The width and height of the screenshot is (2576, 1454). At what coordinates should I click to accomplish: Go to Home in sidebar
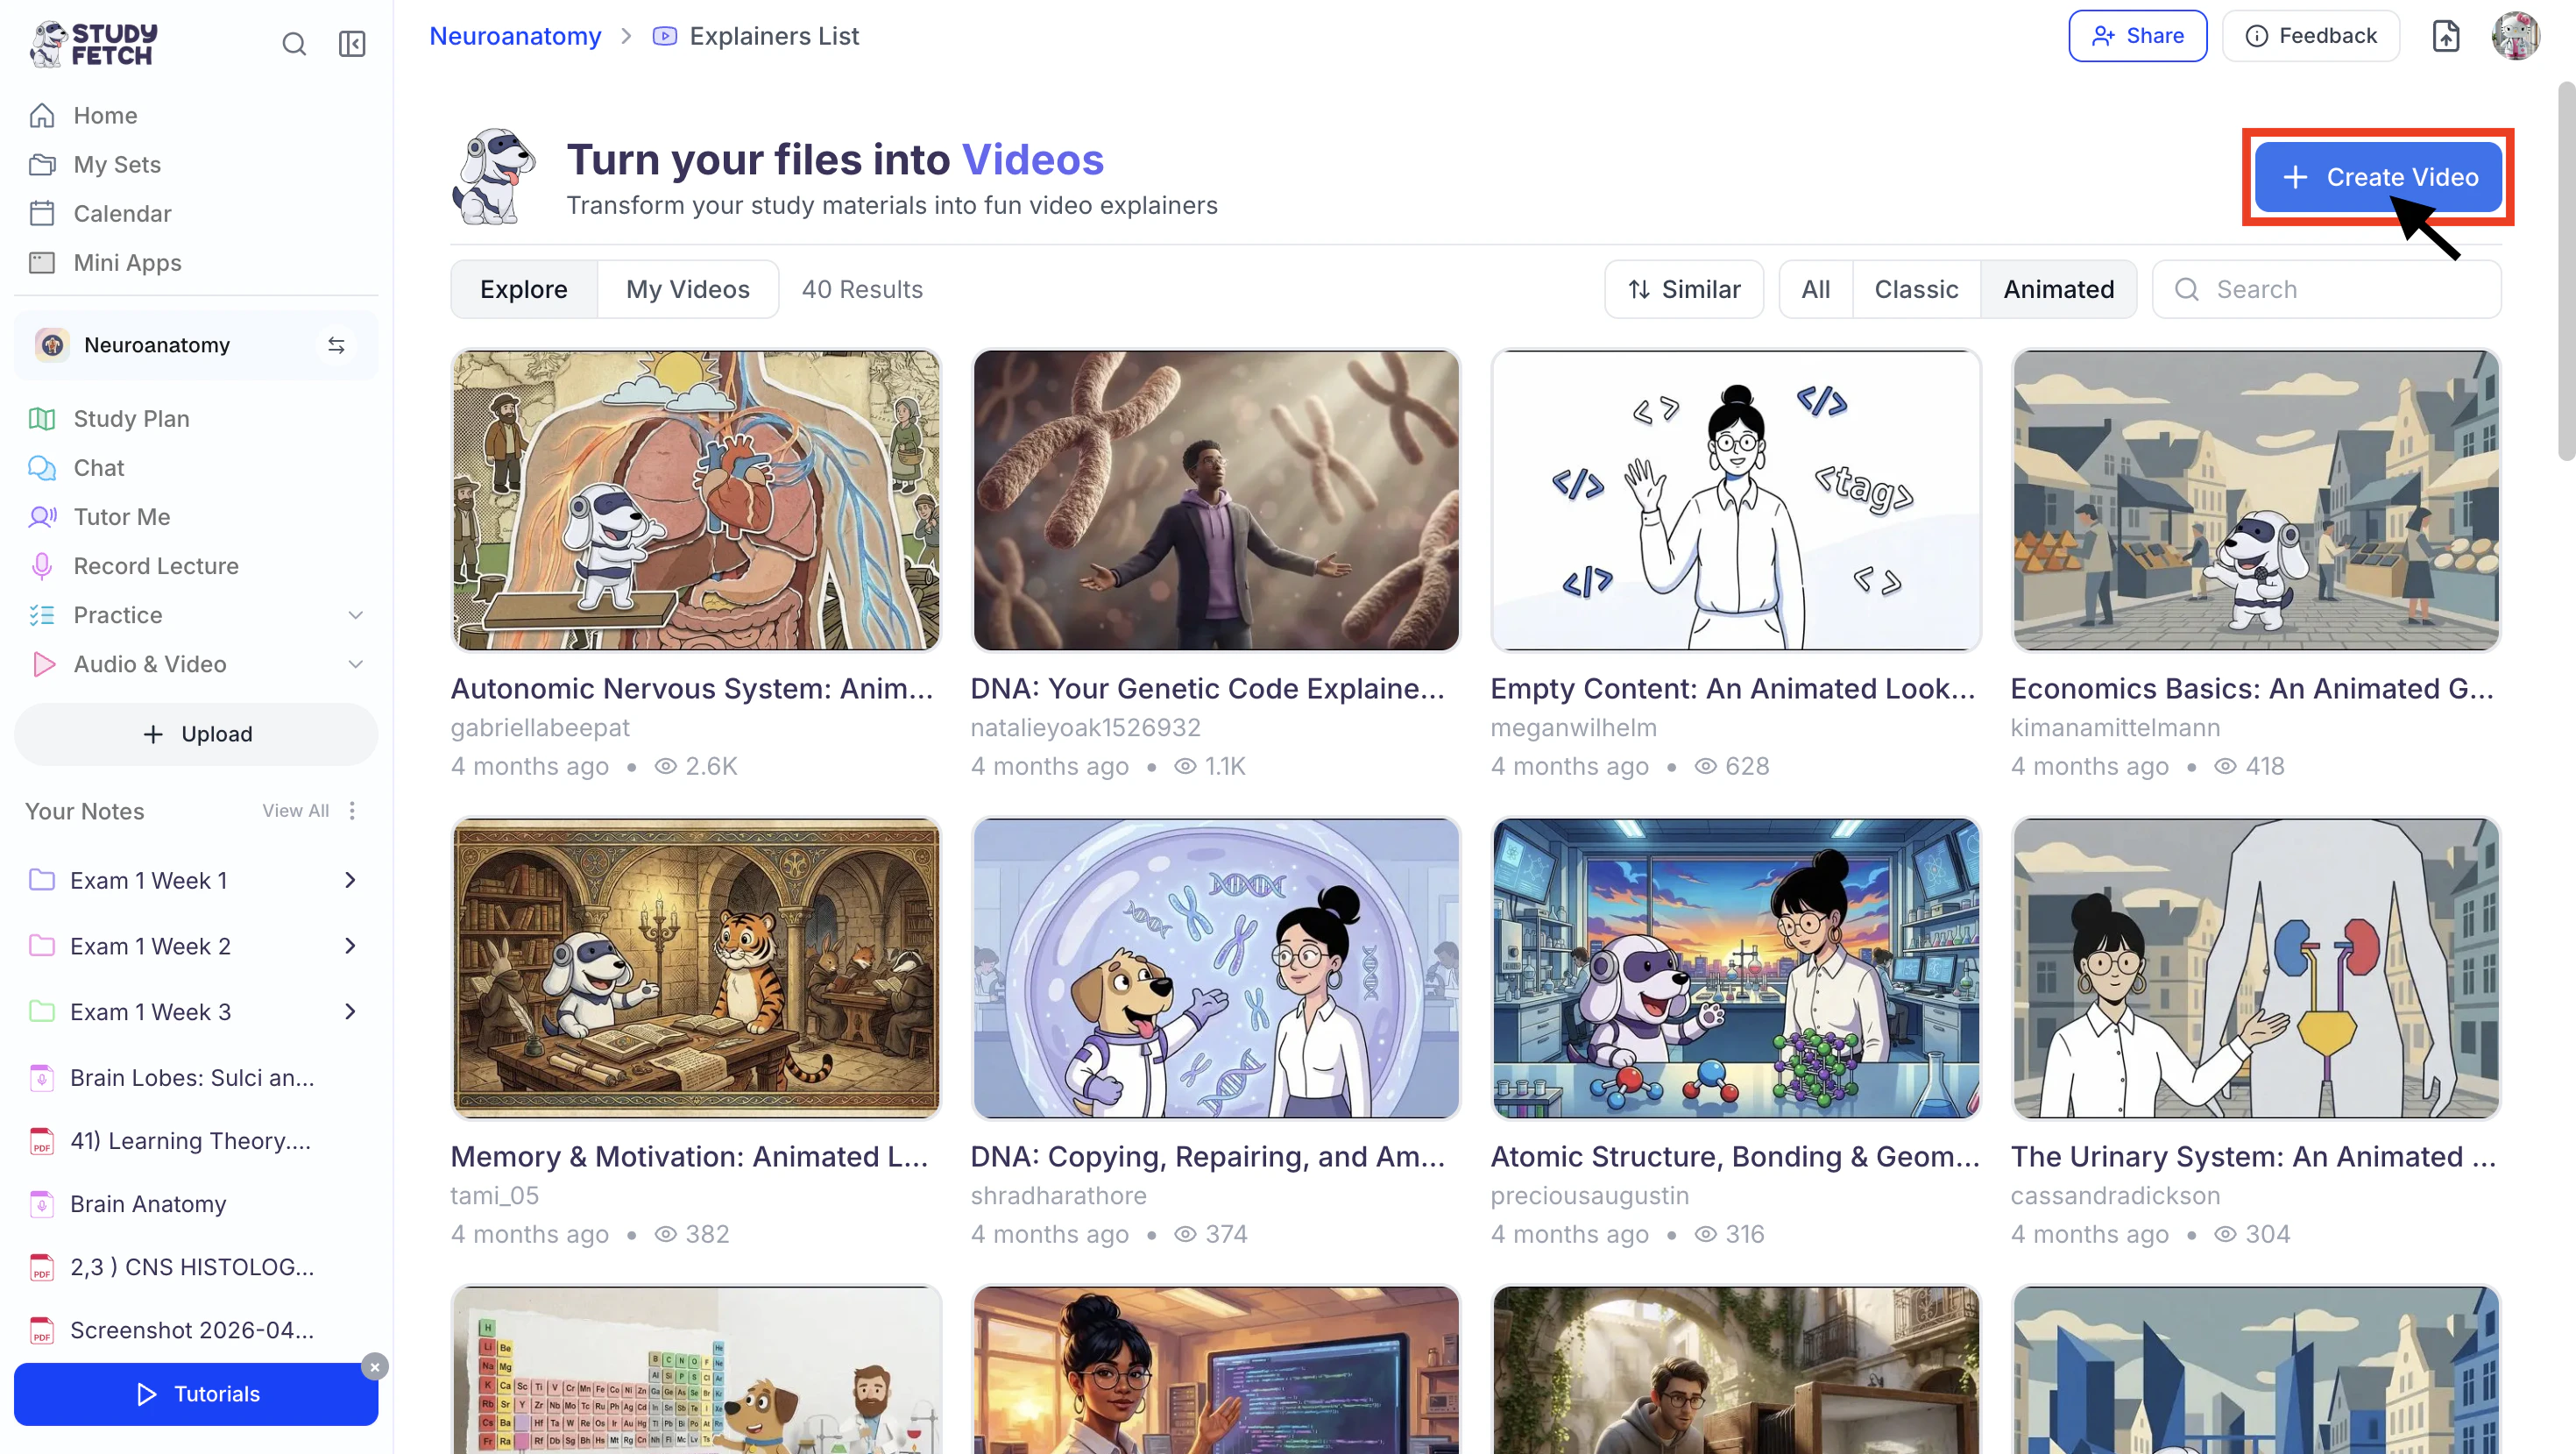196,115
